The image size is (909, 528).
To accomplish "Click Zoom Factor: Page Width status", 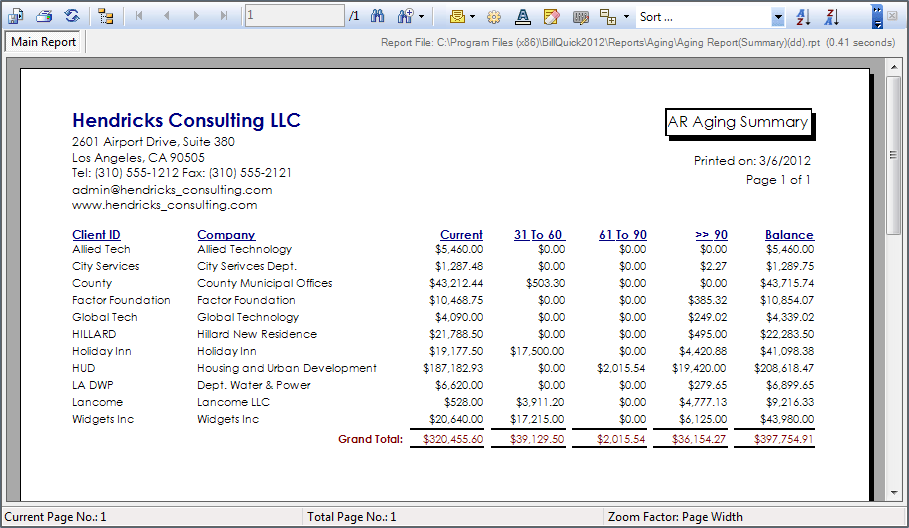I will pos(675,517).
